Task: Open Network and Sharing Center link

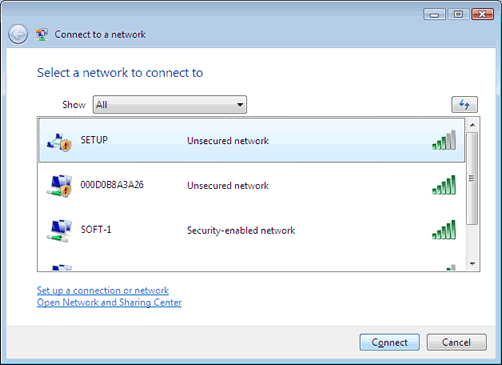Action: pos(109,302)
